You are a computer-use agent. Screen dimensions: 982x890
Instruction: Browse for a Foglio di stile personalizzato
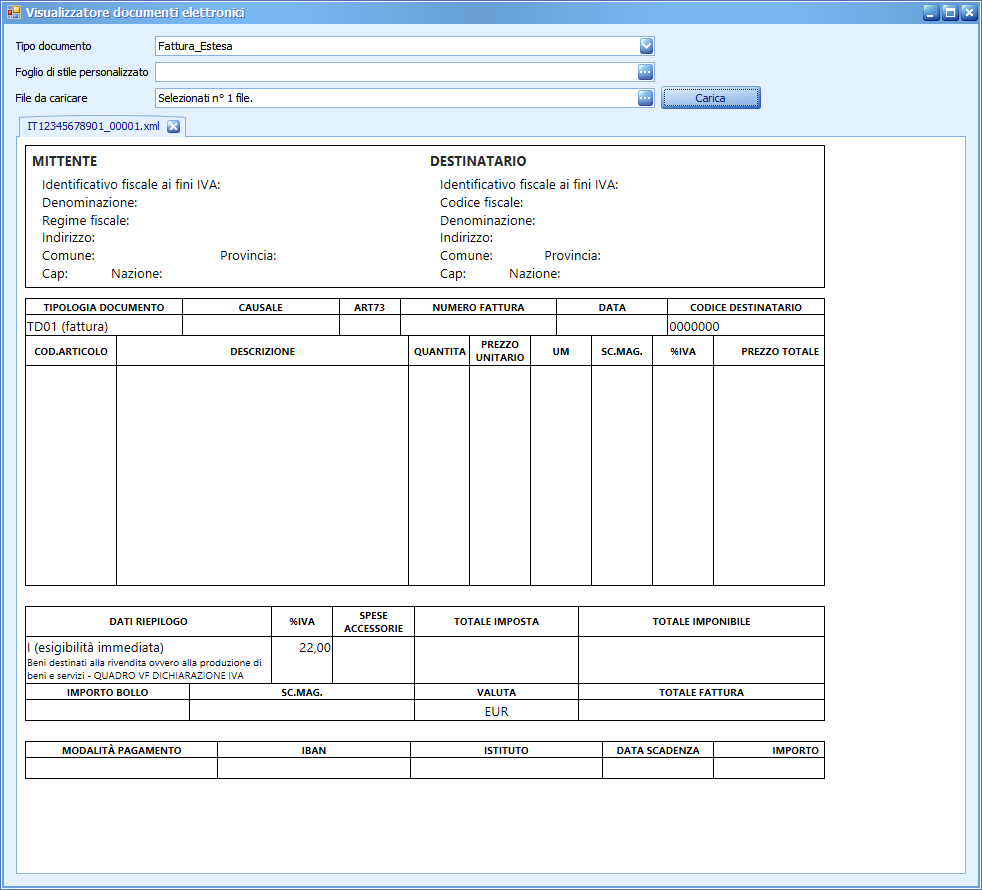645,72
